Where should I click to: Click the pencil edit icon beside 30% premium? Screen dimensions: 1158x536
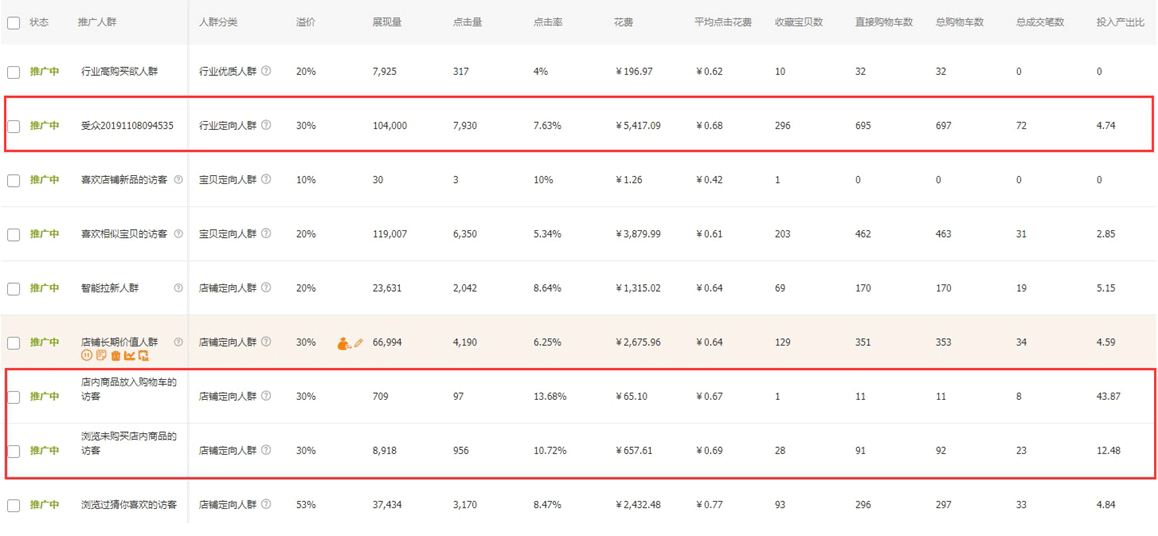(x=359, y=343)
